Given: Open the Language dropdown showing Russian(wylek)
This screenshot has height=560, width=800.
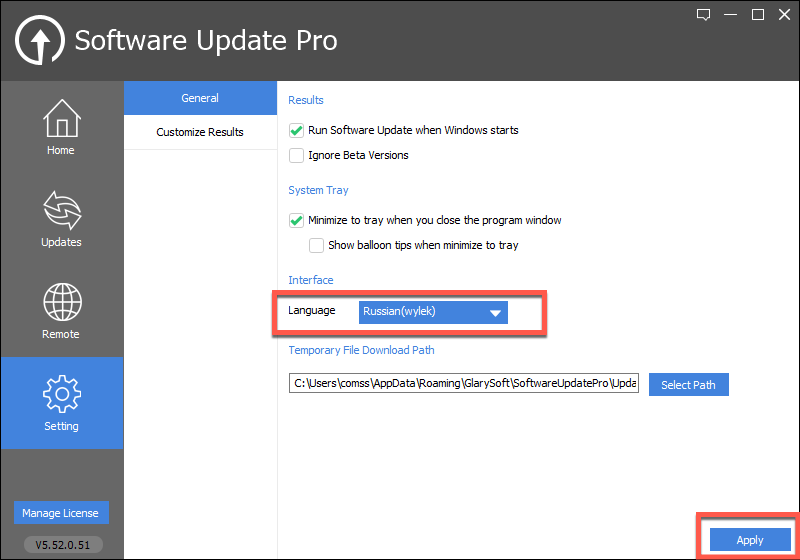Looking at the screenshot, I should click(433, 312).
